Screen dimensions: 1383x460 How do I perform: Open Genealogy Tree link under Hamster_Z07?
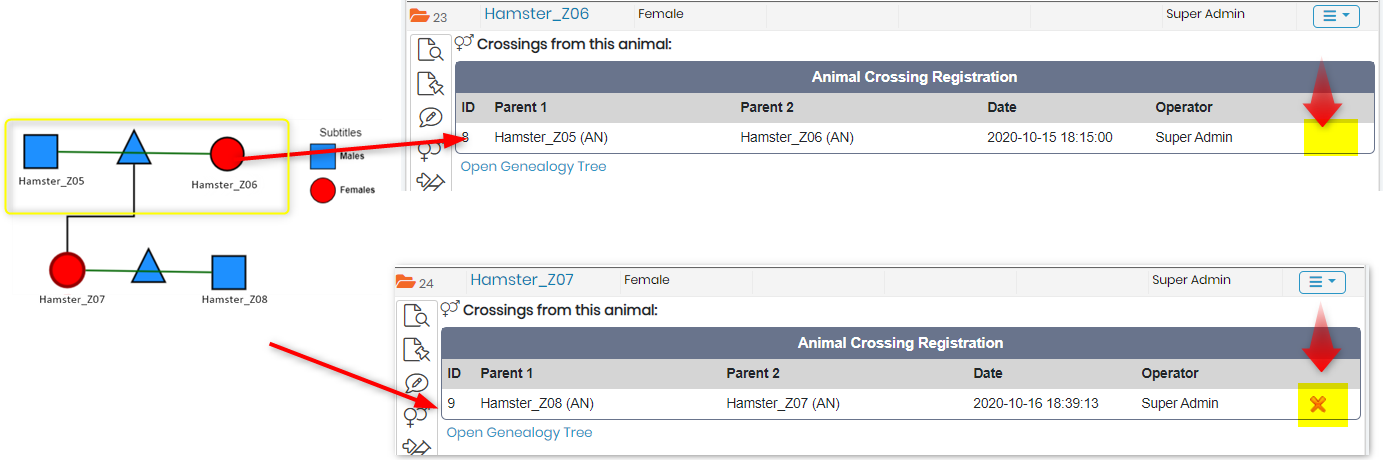(x=519, y=432)
